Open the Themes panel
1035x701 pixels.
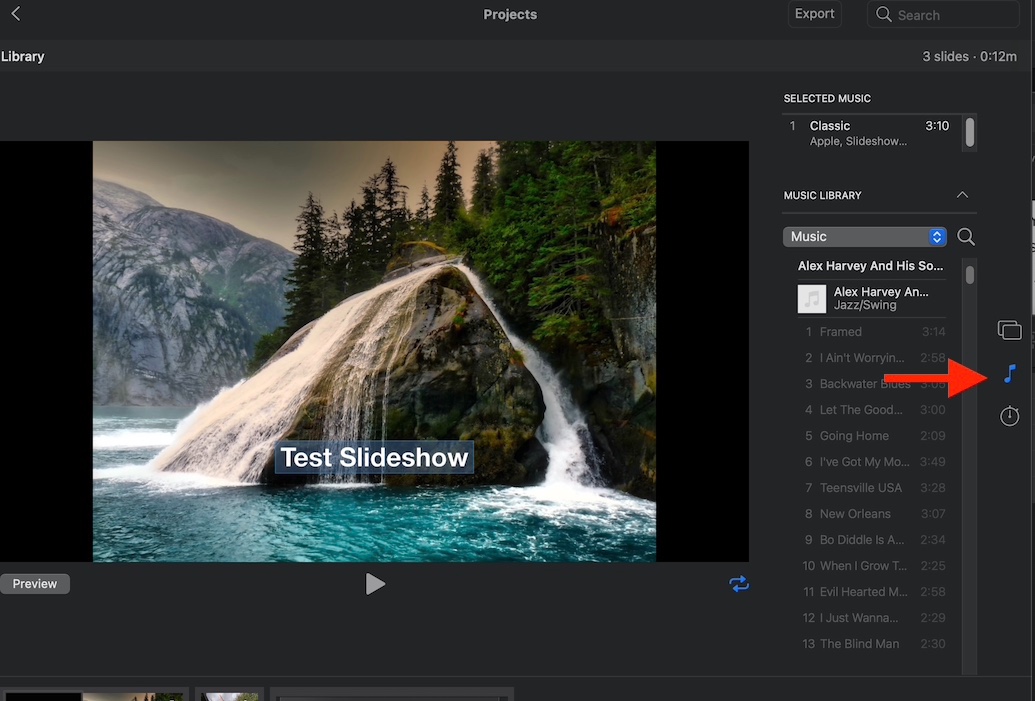tap(1009, 329)
